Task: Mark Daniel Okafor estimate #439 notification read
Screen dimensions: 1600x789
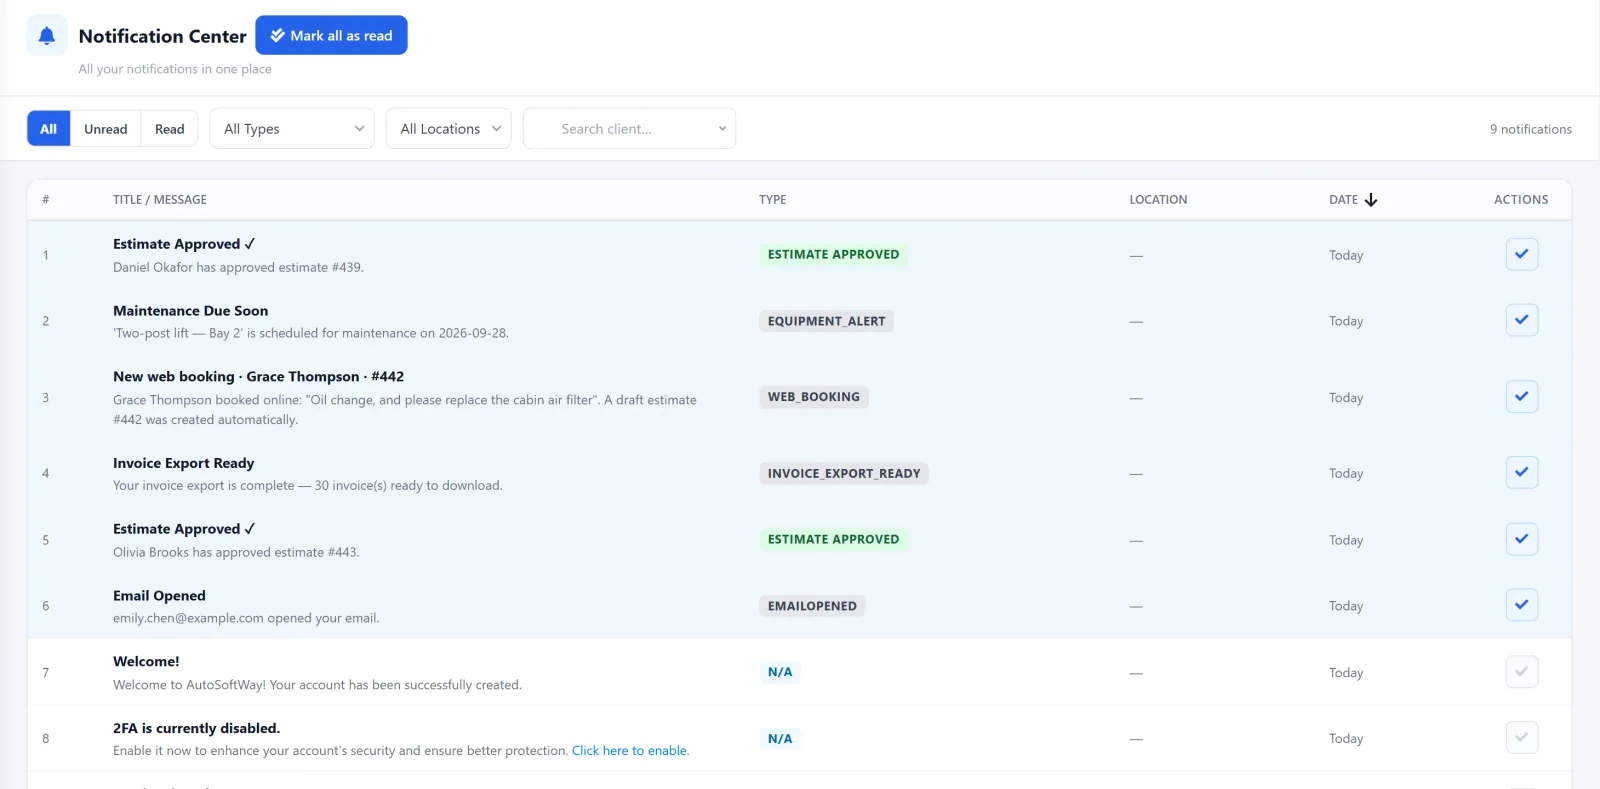Action: (1521, 254)
